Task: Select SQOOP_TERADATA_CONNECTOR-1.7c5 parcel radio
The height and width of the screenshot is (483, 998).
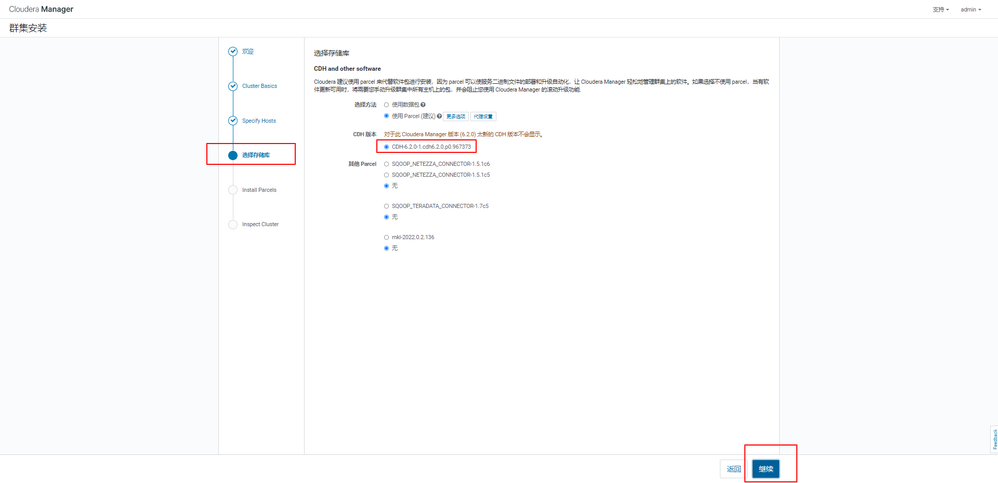Action: tap(386, 206)
